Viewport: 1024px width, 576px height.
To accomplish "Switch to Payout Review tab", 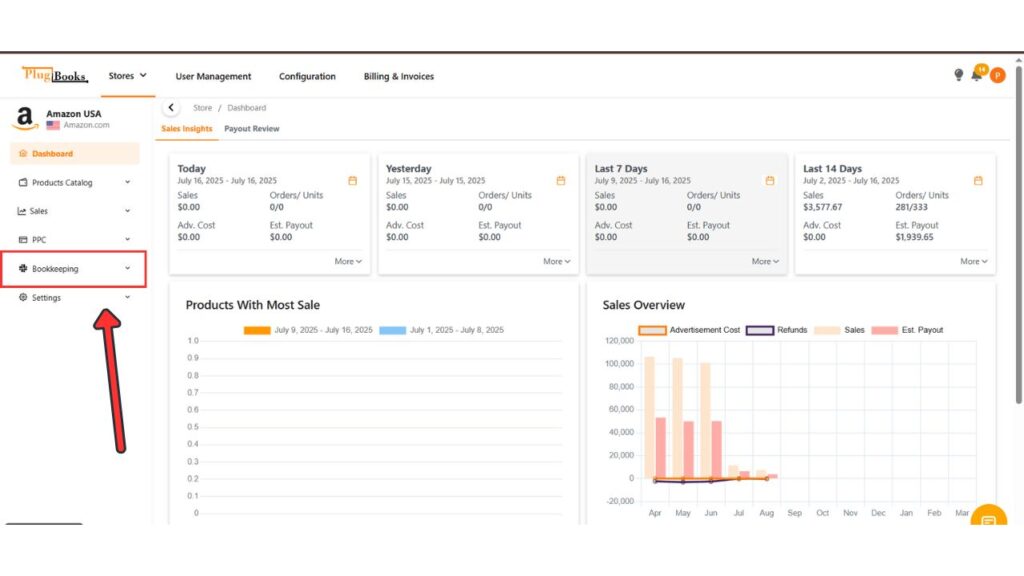I will [251, 129].
